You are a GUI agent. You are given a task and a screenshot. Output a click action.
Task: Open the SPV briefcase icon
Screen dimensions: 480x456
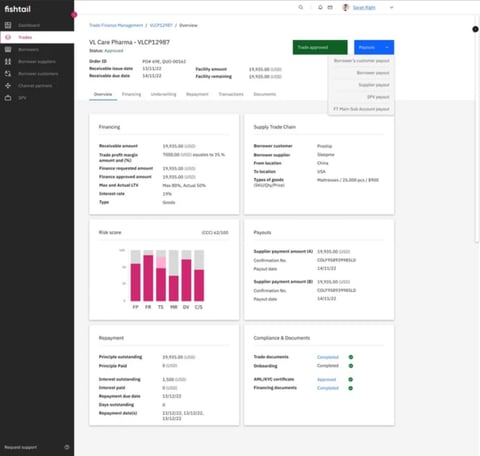8,98
